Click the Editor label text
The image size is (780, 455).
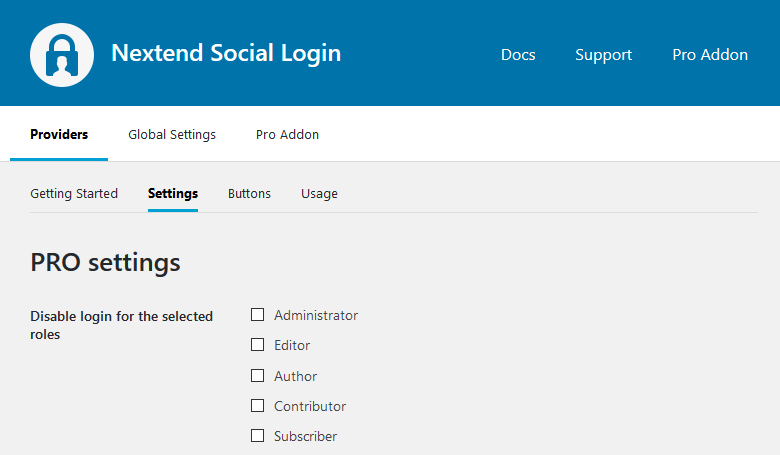coord(292,345)
